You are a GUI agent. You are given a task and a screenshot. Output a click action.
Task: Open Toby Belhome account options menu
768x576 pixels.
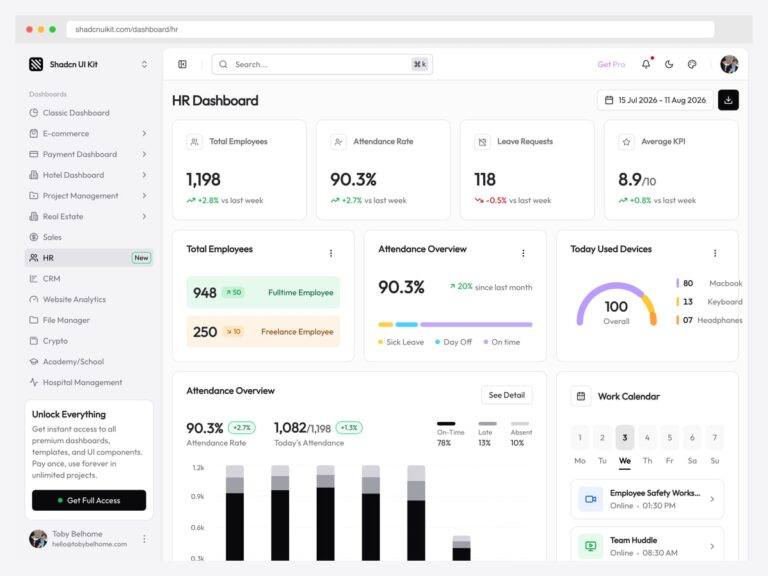point(144,539)
